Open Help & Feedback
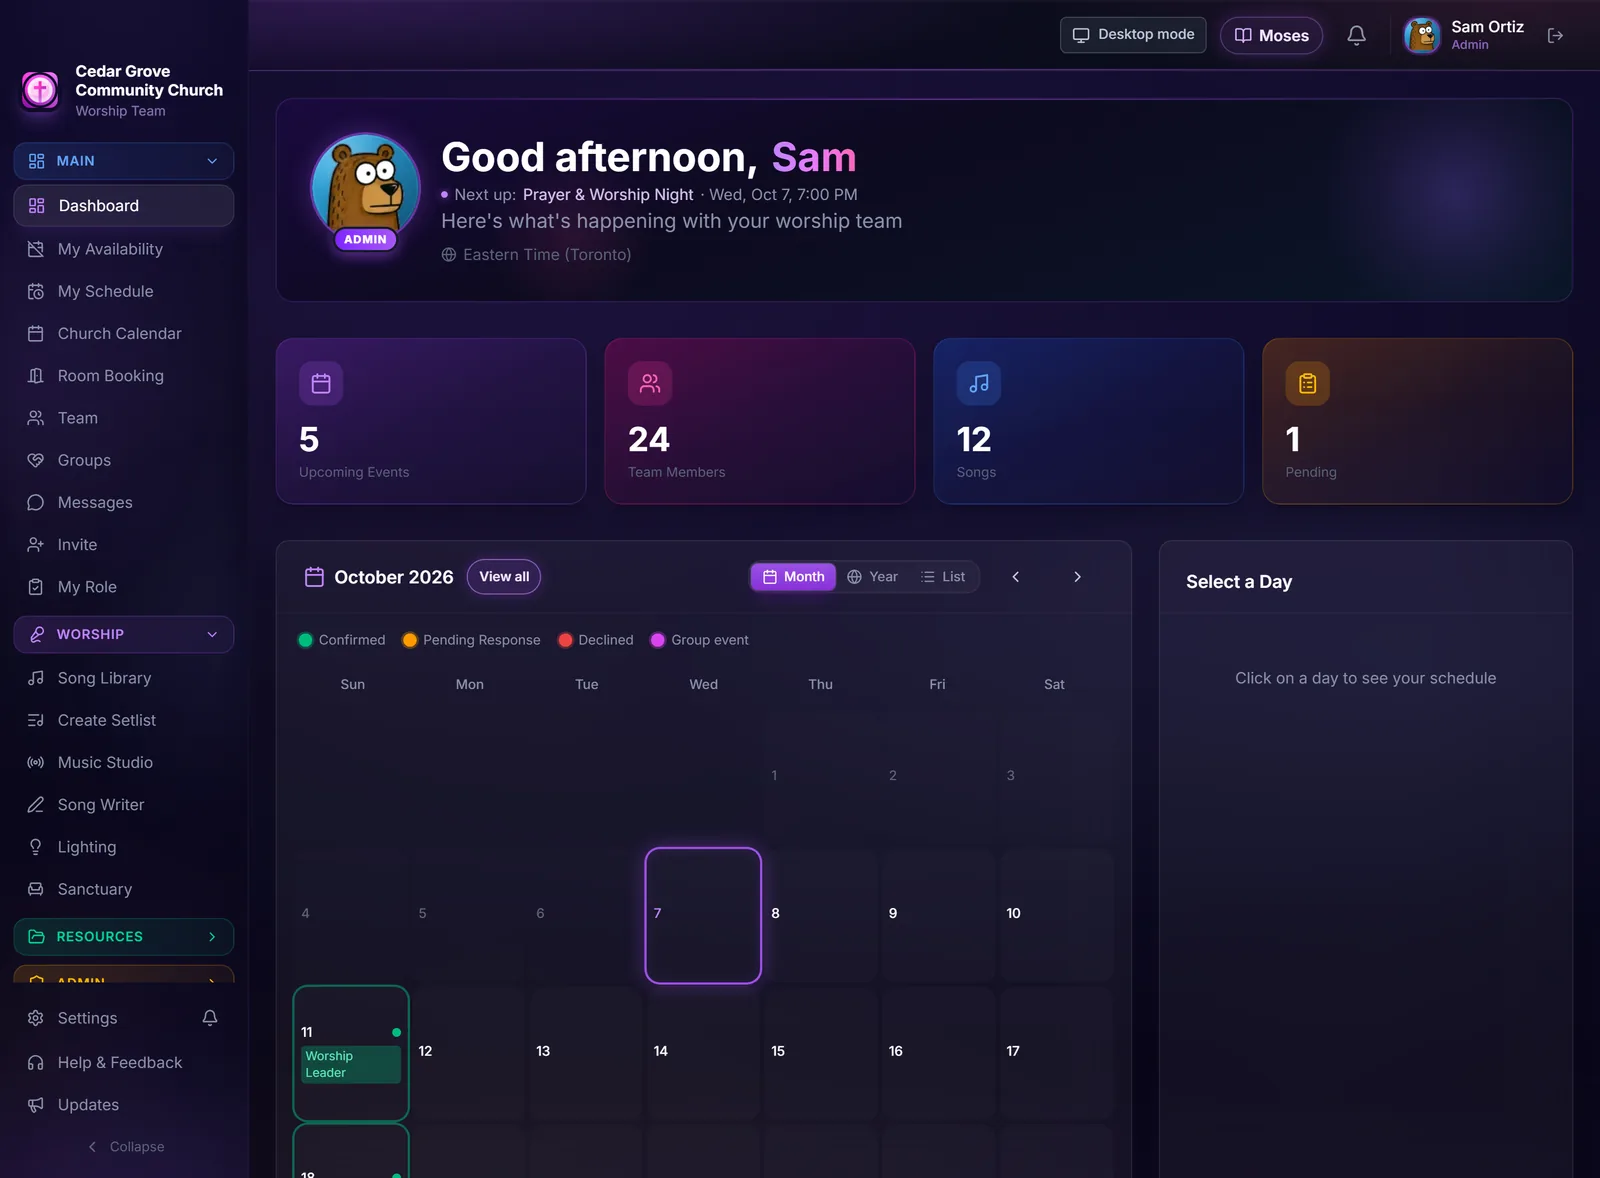The height and width of the screenshot is (1178, 1600). [124, 1063]
